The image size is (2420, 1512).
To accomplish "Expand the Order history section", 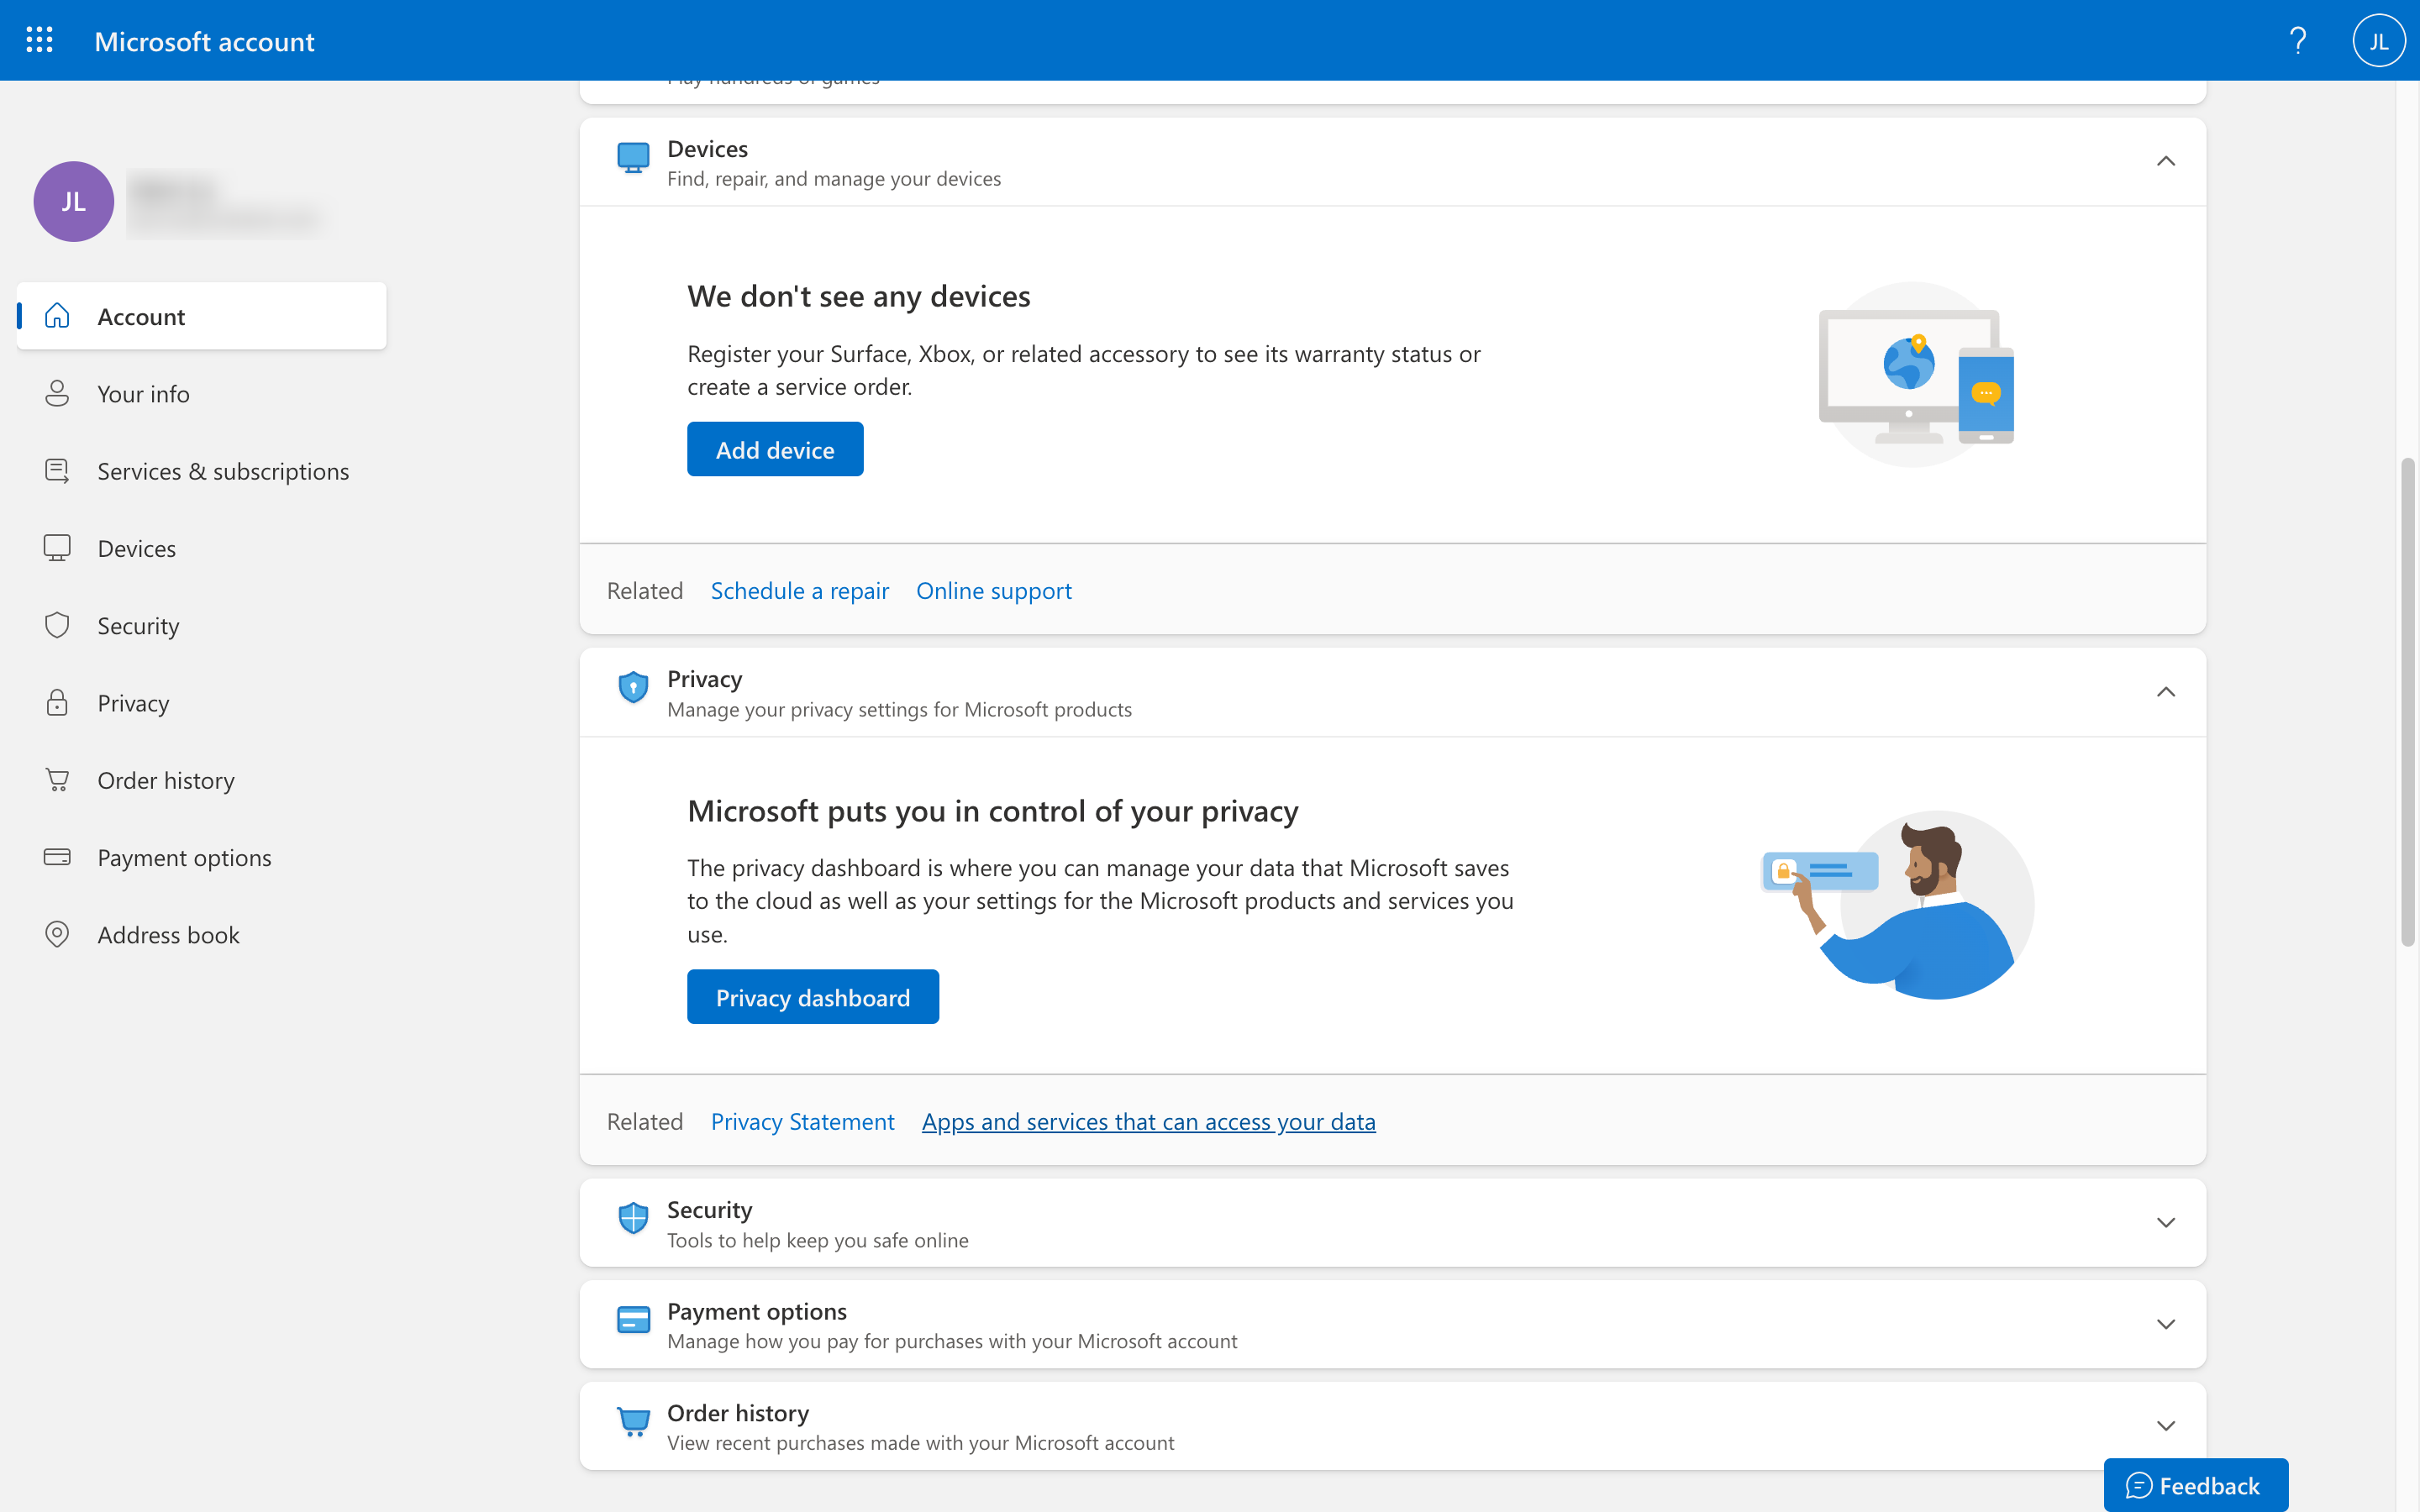I will click(x=2165, y=1426).
